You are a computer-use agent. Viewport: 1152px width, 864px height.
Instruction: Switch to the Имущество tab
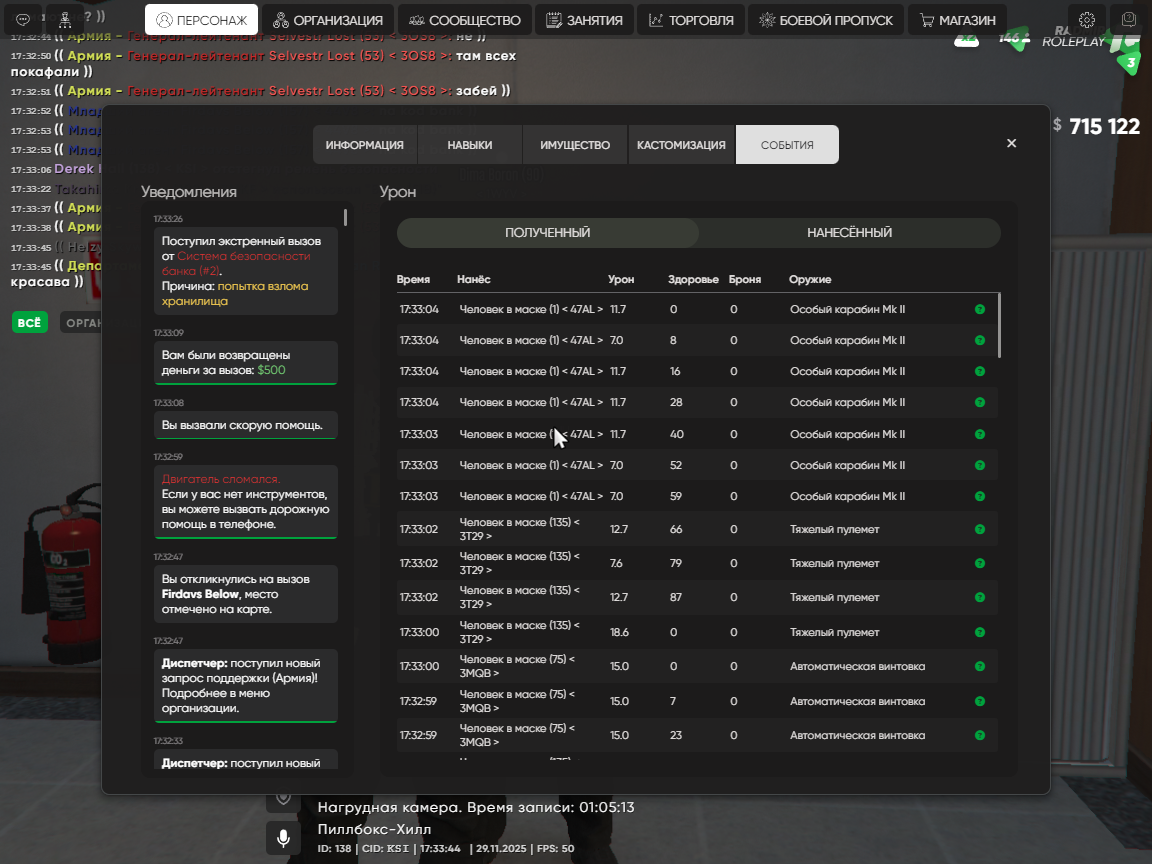(x=575, y=145)
